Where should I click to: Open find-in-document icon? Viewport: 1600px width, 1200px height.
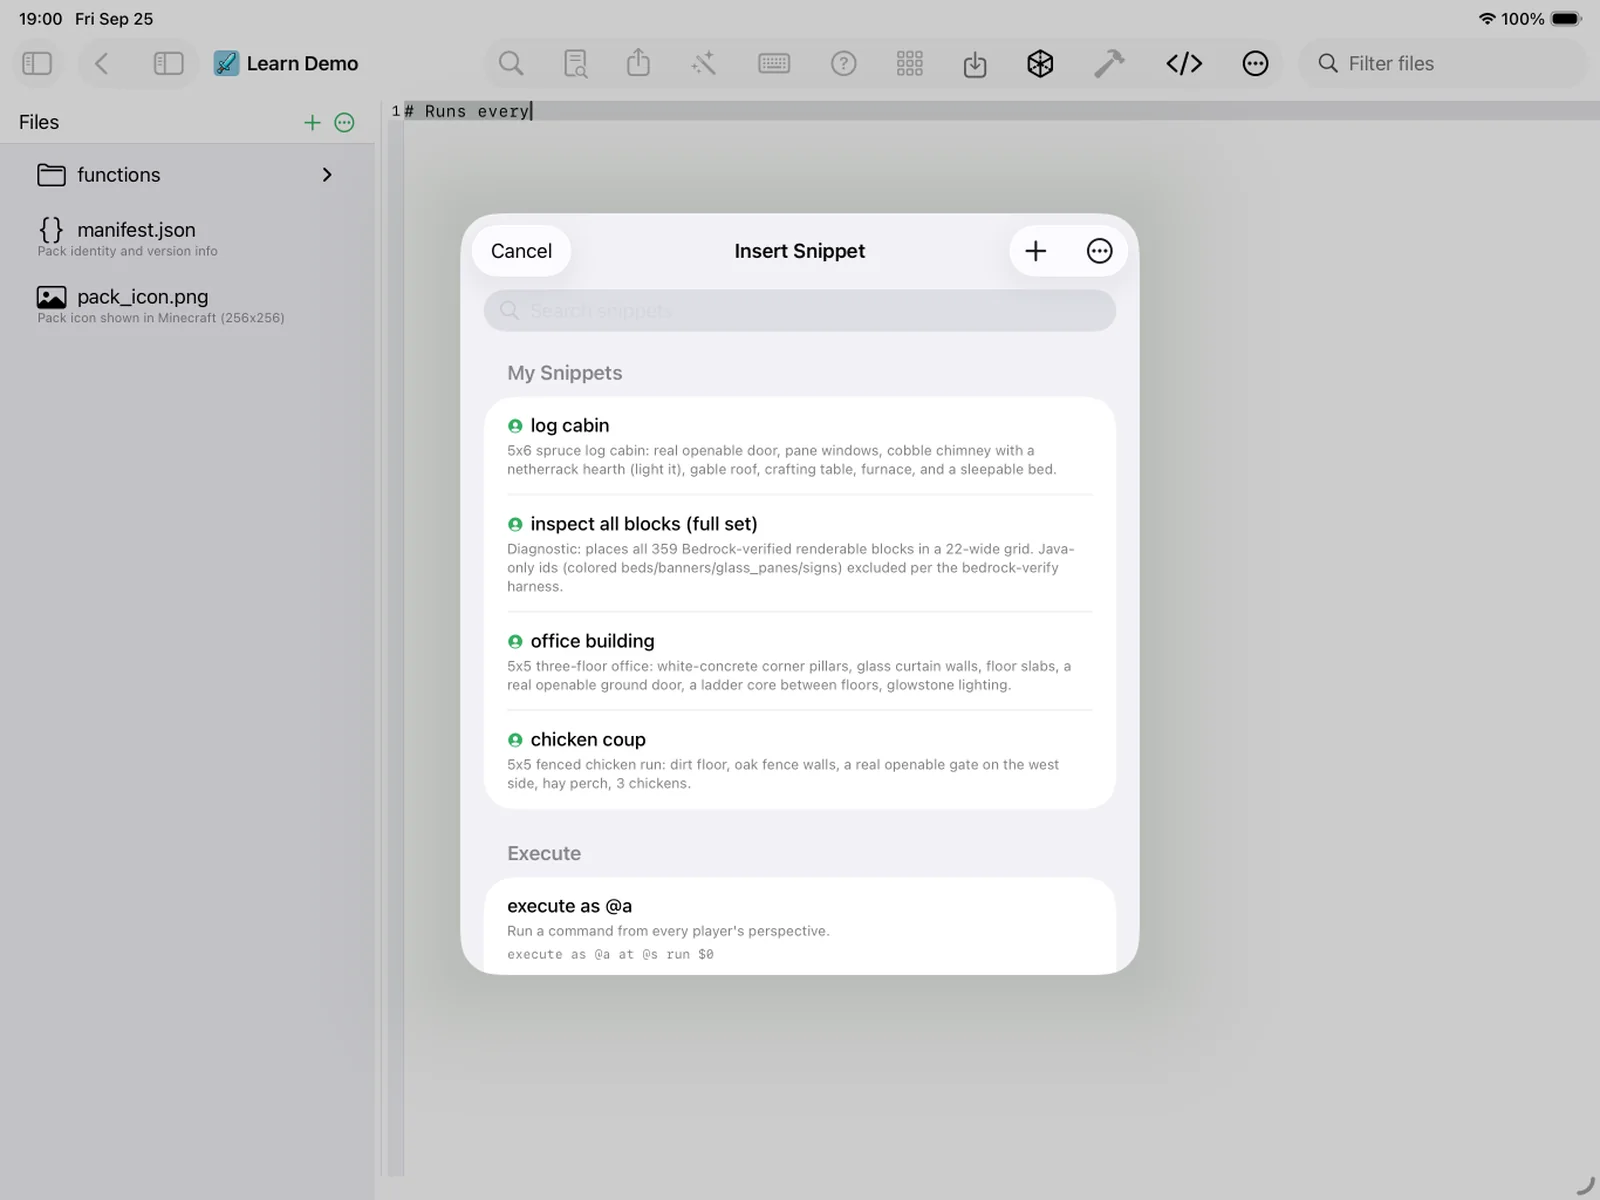[x=576, y=64]
